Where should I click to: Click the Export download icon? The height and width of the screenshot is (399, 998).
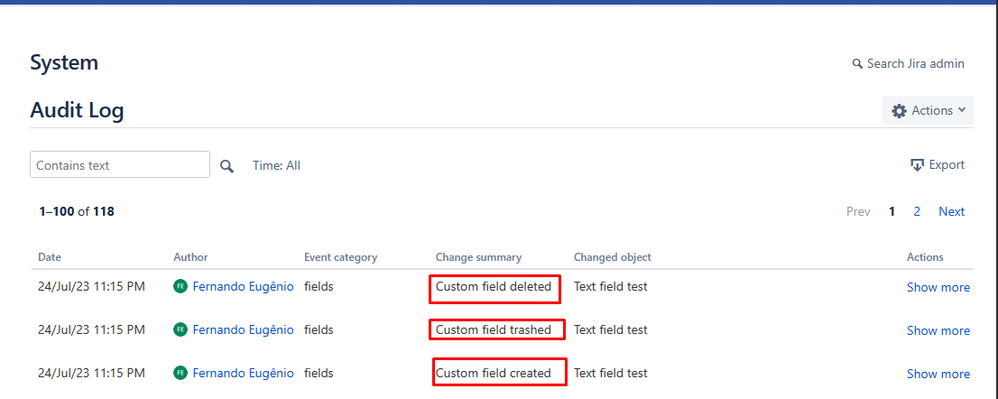pyautogui.click(x=917, y=165)
